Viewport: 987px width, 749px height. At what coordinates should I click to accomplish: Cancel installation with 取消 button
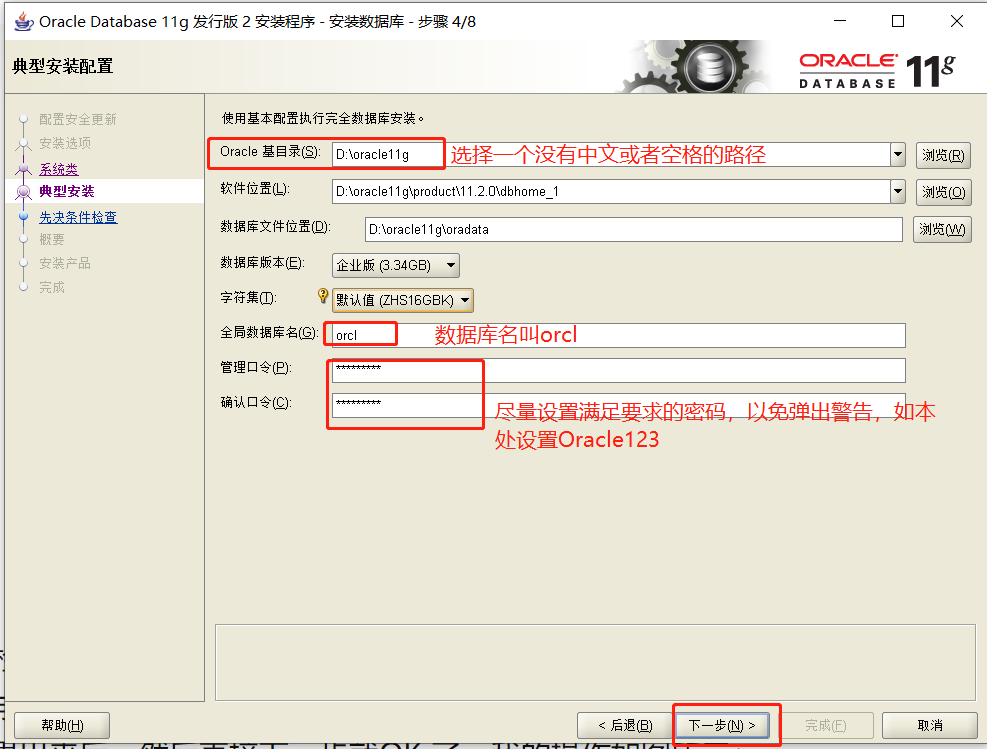pos(930,726)
